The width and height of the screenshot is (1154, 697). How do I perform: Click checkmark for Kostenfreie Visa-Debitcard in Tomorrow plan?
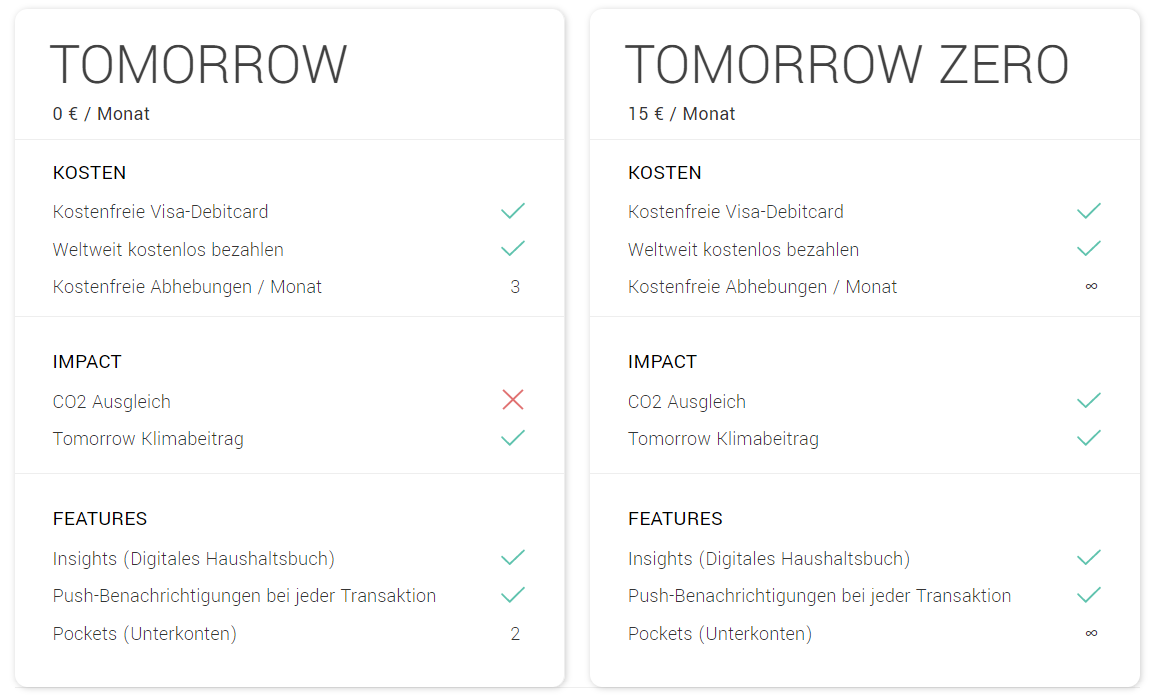click(513, 211)
